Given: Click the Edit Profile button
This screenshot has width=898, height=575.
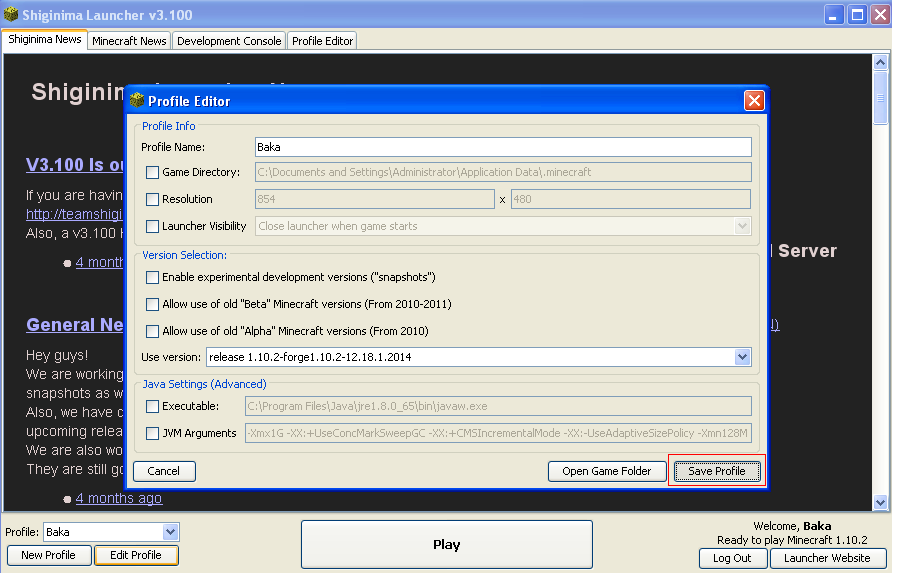Looking at the screenshot, I should pos(137,557).
